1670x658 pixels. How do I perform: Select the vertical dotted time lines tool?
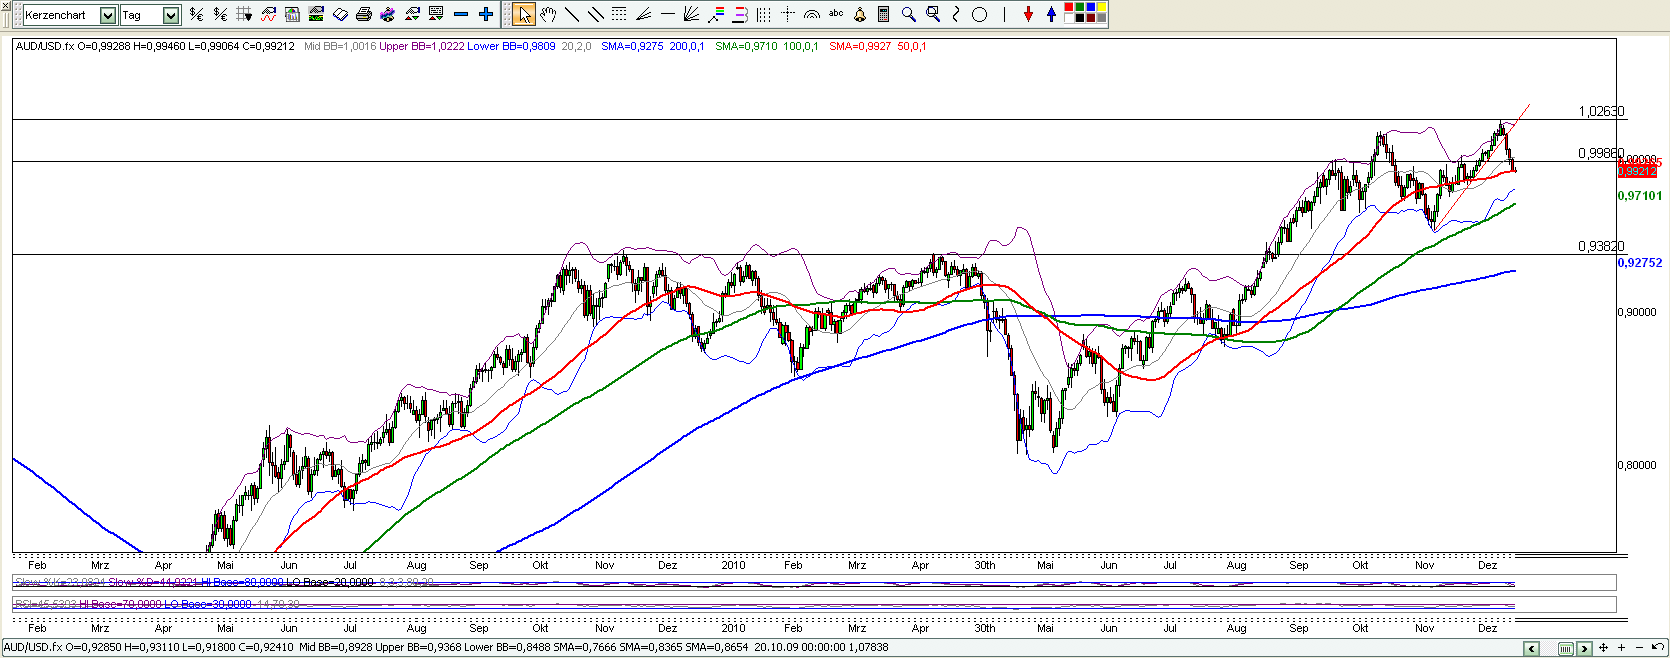tap(764, 14)
